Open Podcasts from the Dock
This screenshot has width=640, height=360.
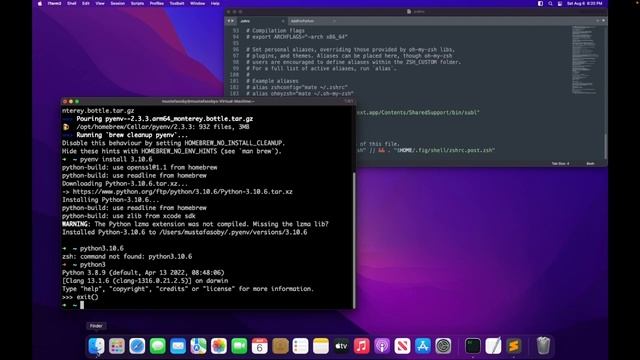pyautogui.click(x=382, y=346)
